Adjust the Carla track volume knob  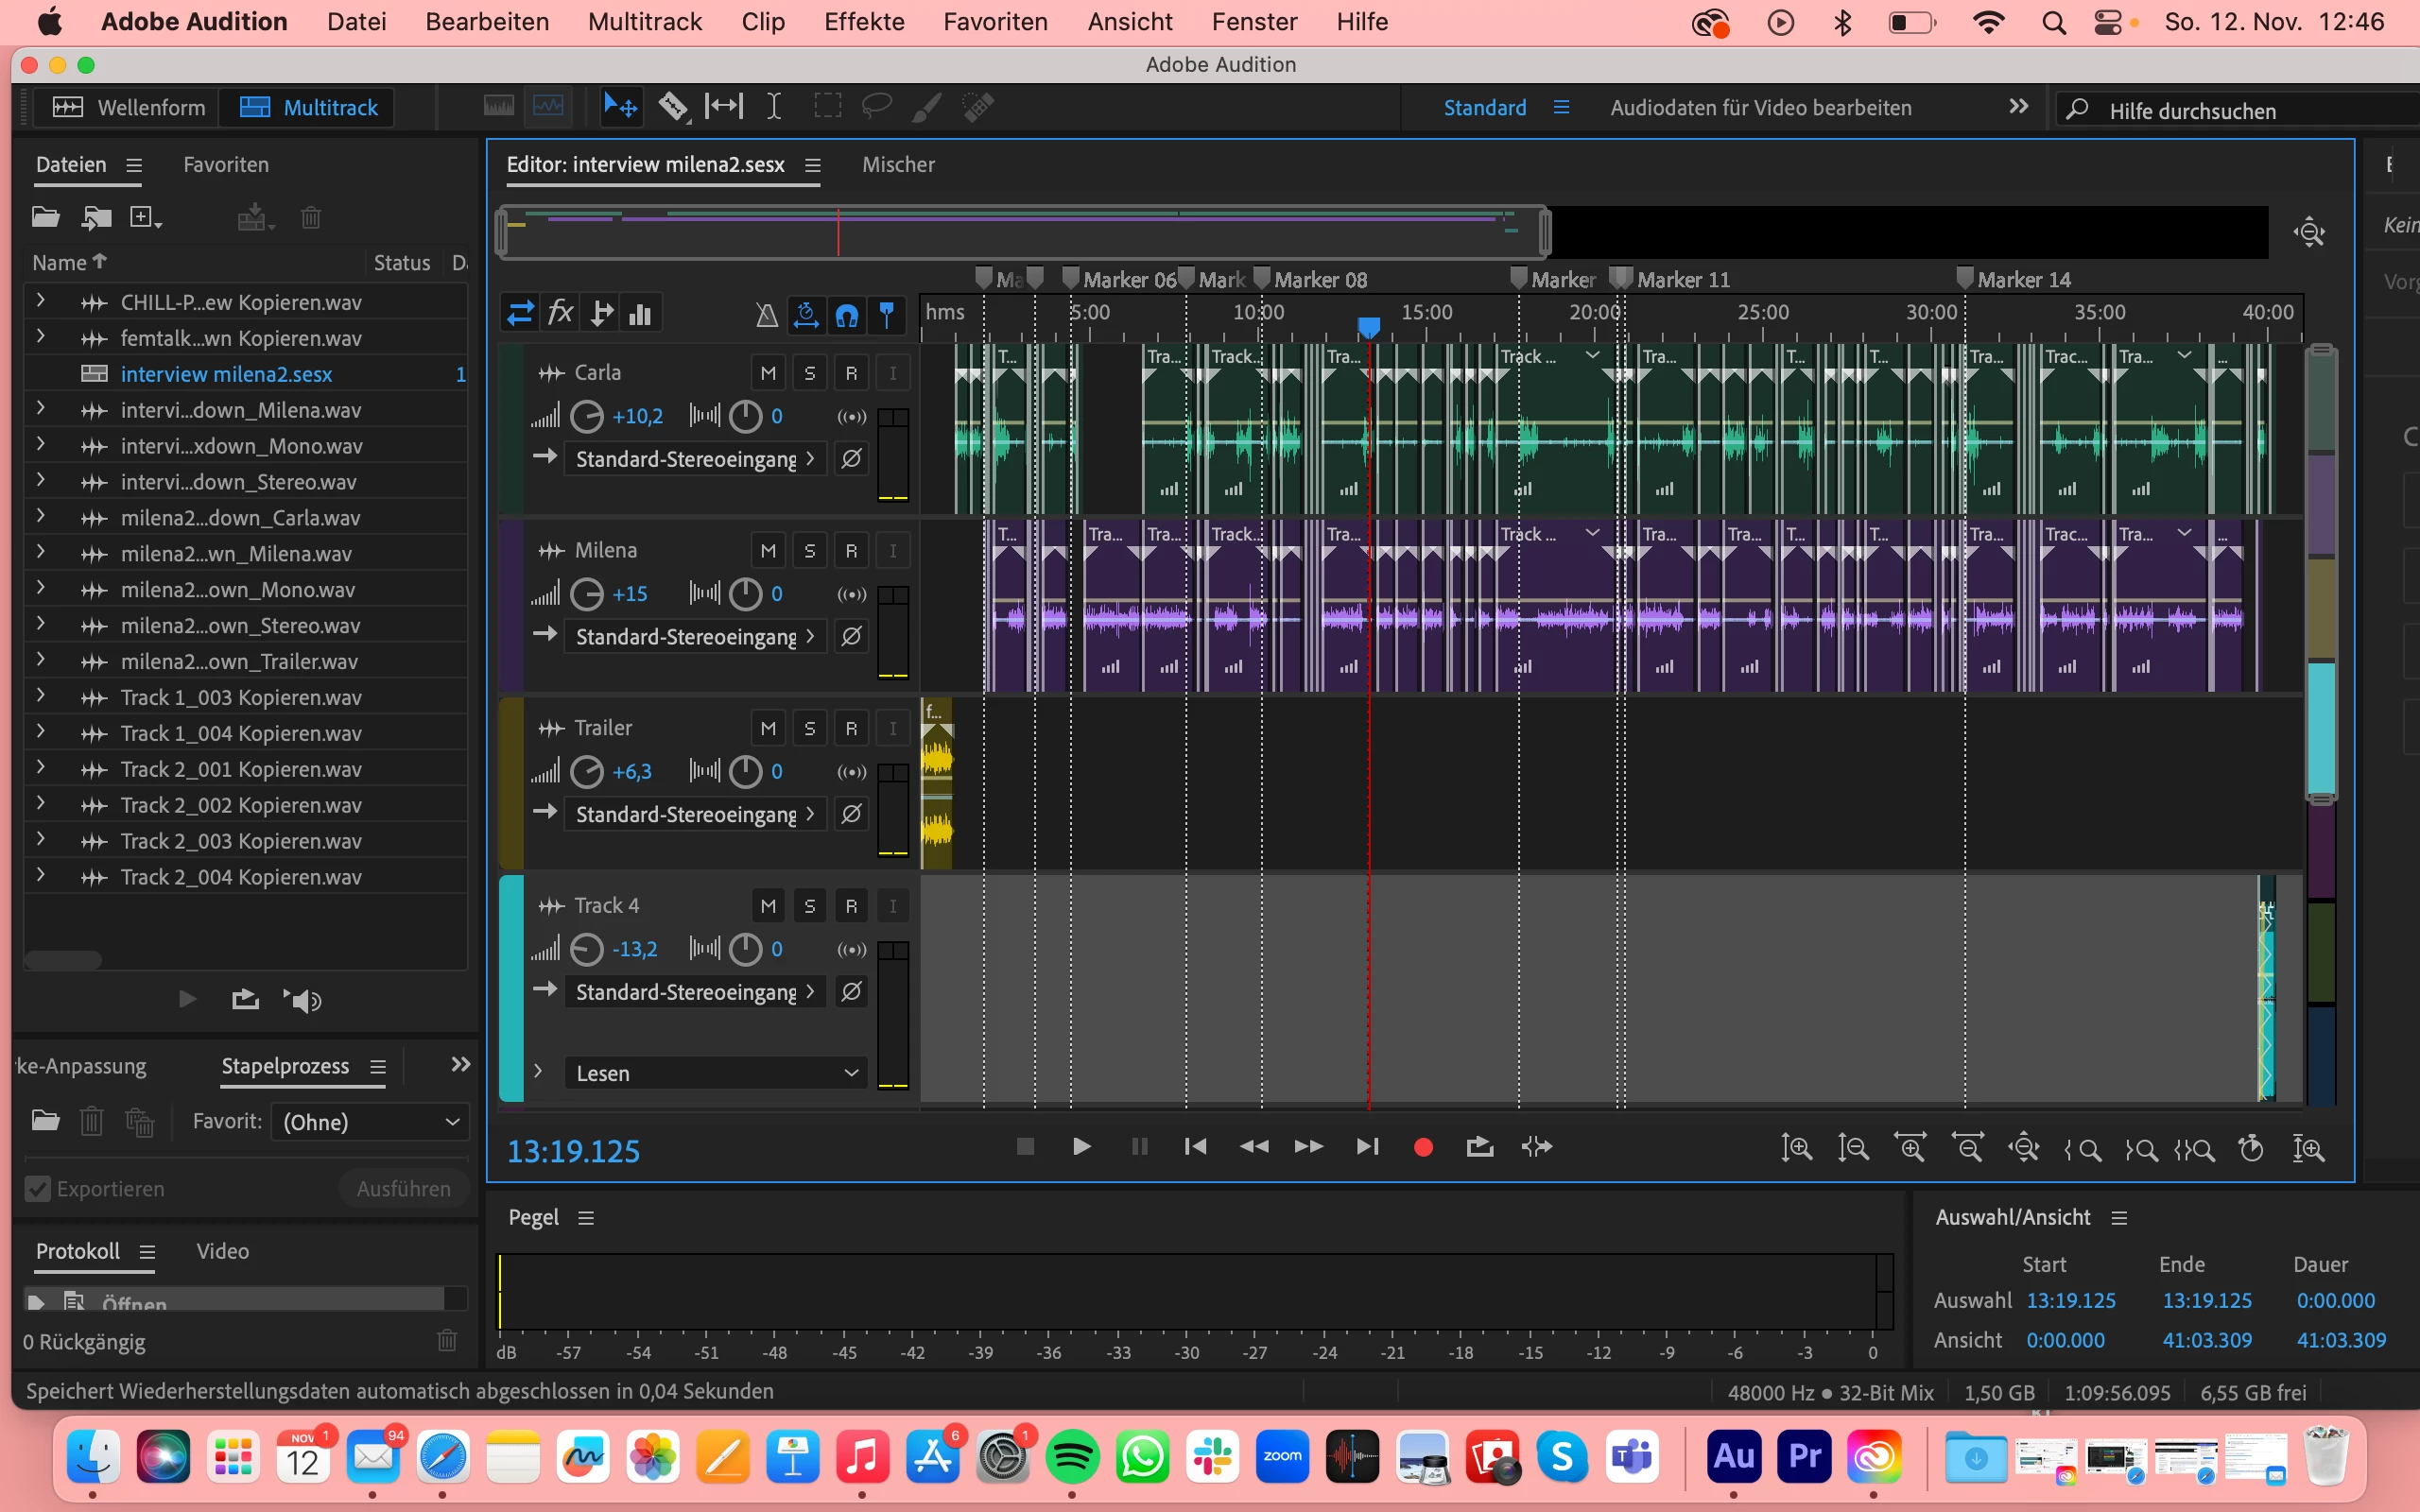[587, 417]
